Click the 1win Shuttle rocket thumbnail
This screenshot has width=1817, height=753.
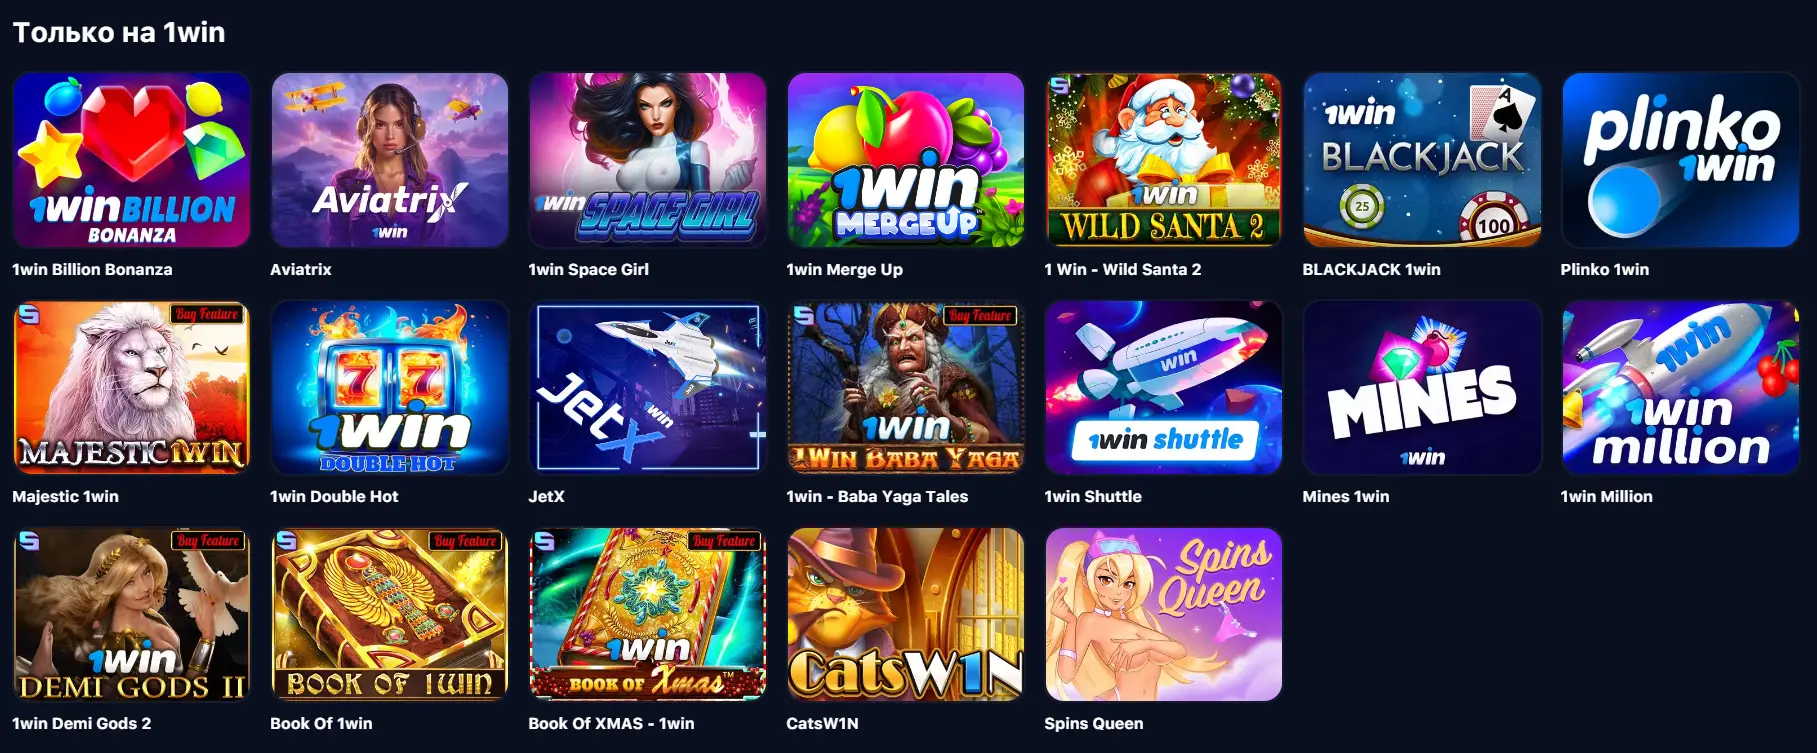[x=1163, y=387]
